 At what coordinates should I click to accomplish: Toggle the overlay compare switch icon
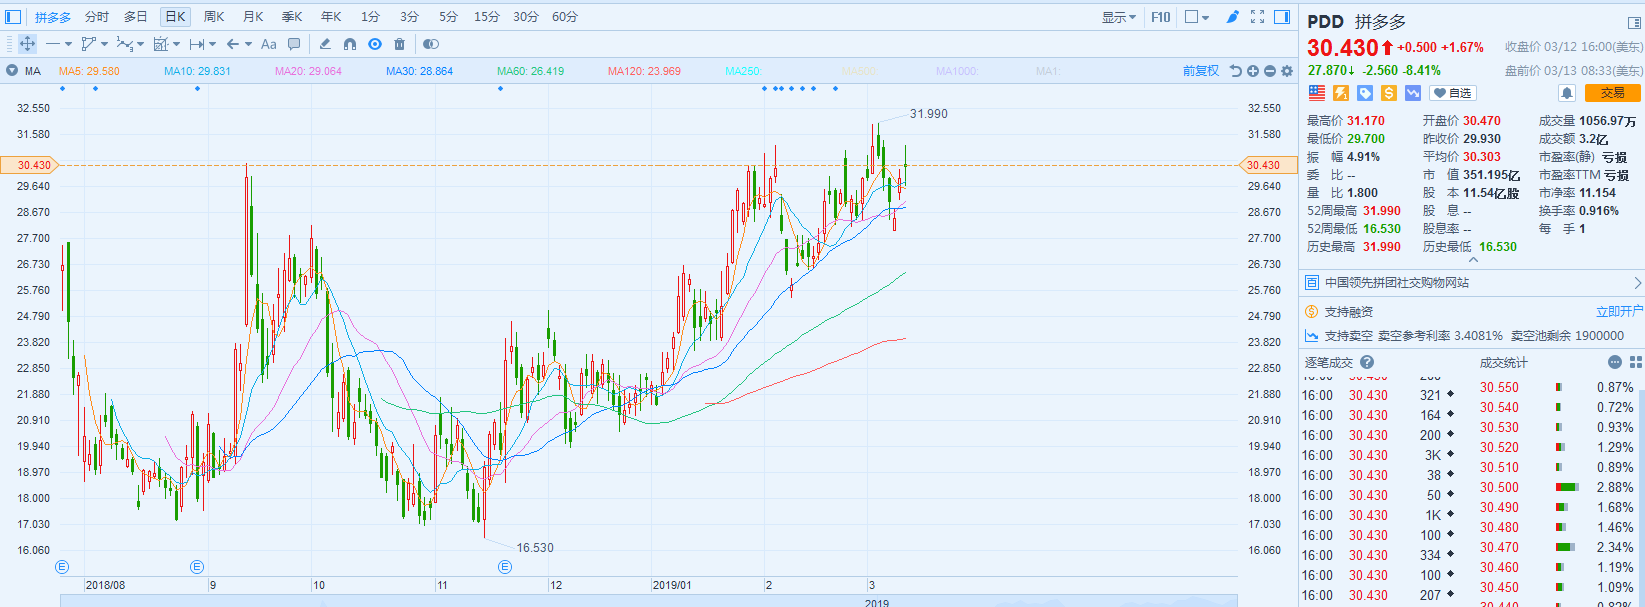coord(431,44)
